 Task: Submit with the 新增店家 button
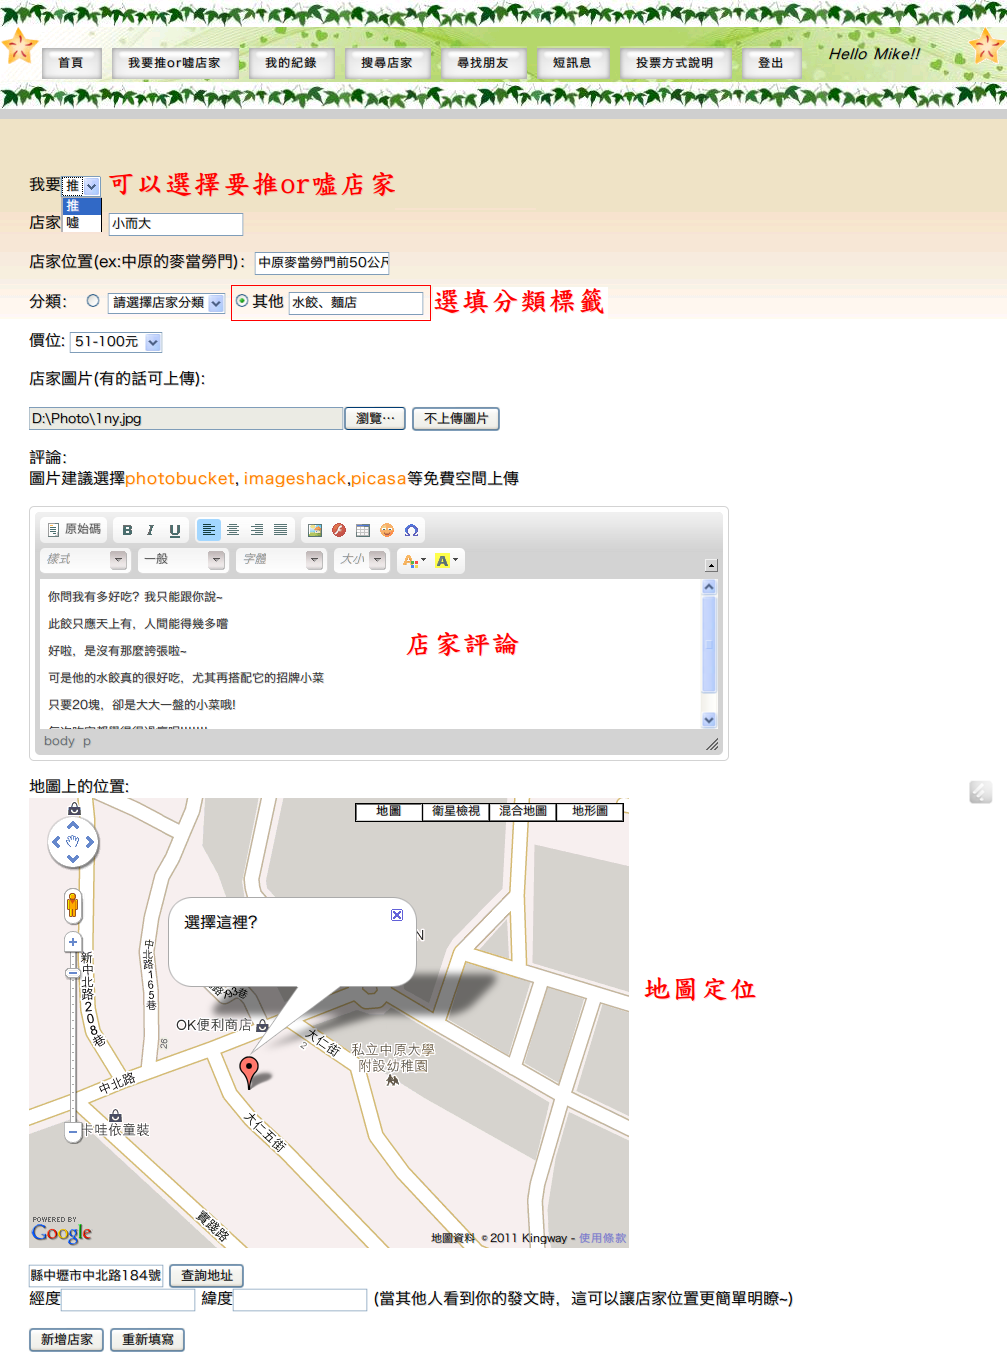point(67,1339)
